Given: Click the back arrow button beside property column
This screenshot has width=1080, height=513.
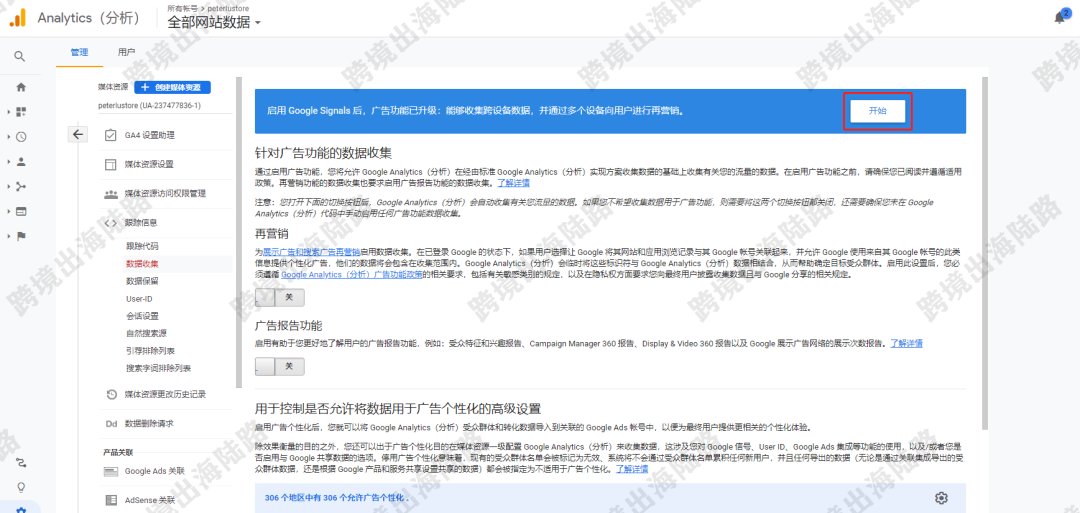Looking at the screenshot, I should pyautogui.click(x=78, y=134).
